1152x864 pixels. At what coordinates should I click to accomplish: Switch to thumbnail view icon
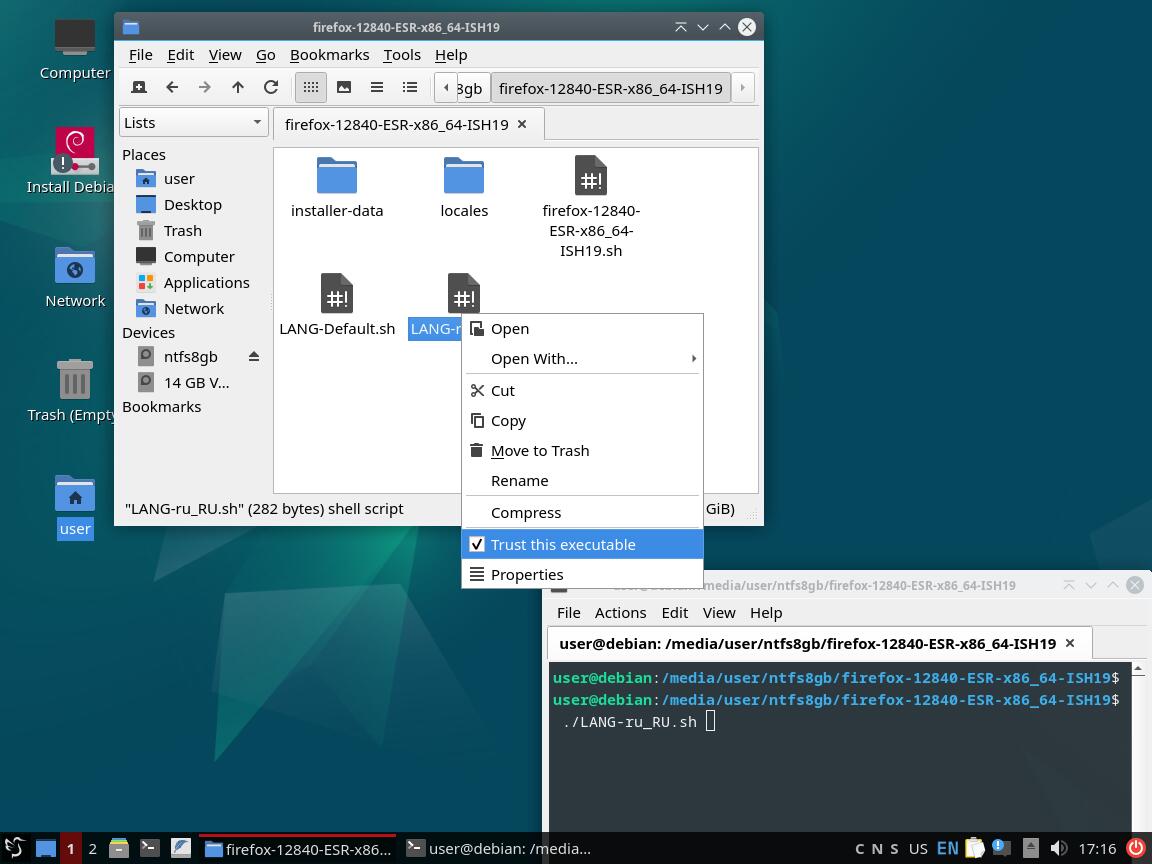coord(344,88)
